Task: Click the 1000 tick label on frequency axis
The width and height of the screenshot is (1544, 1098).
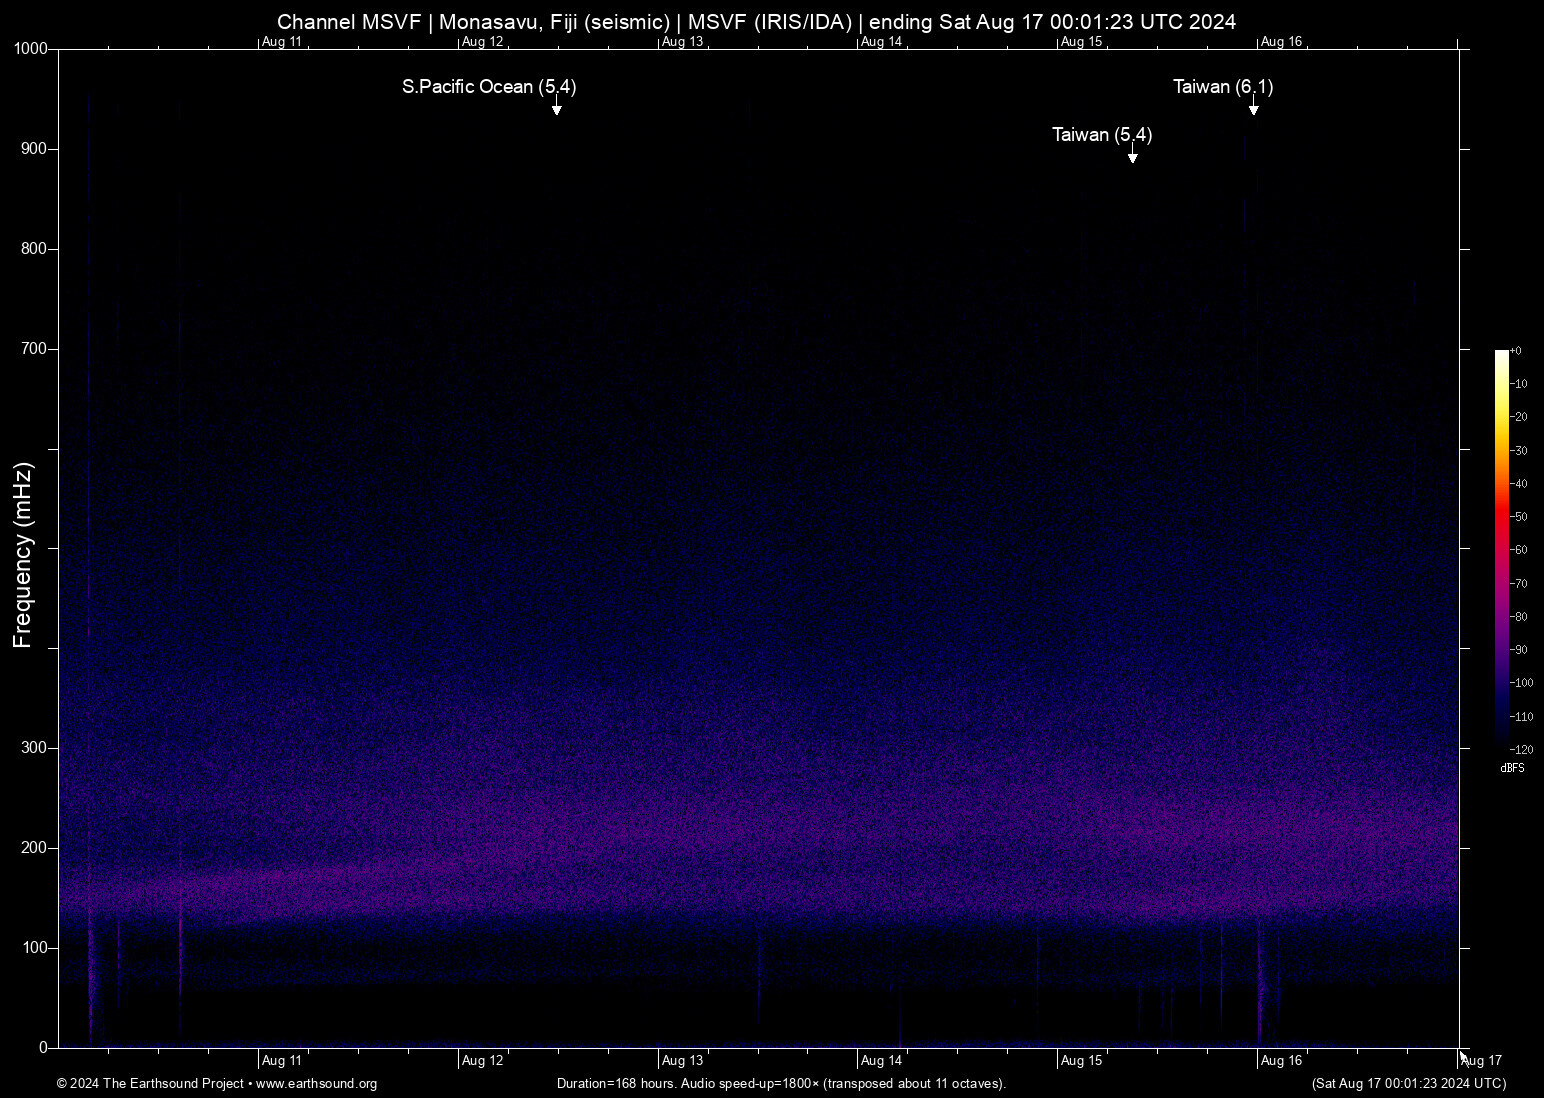Action: pyautogui.click(x=30, y=49)
